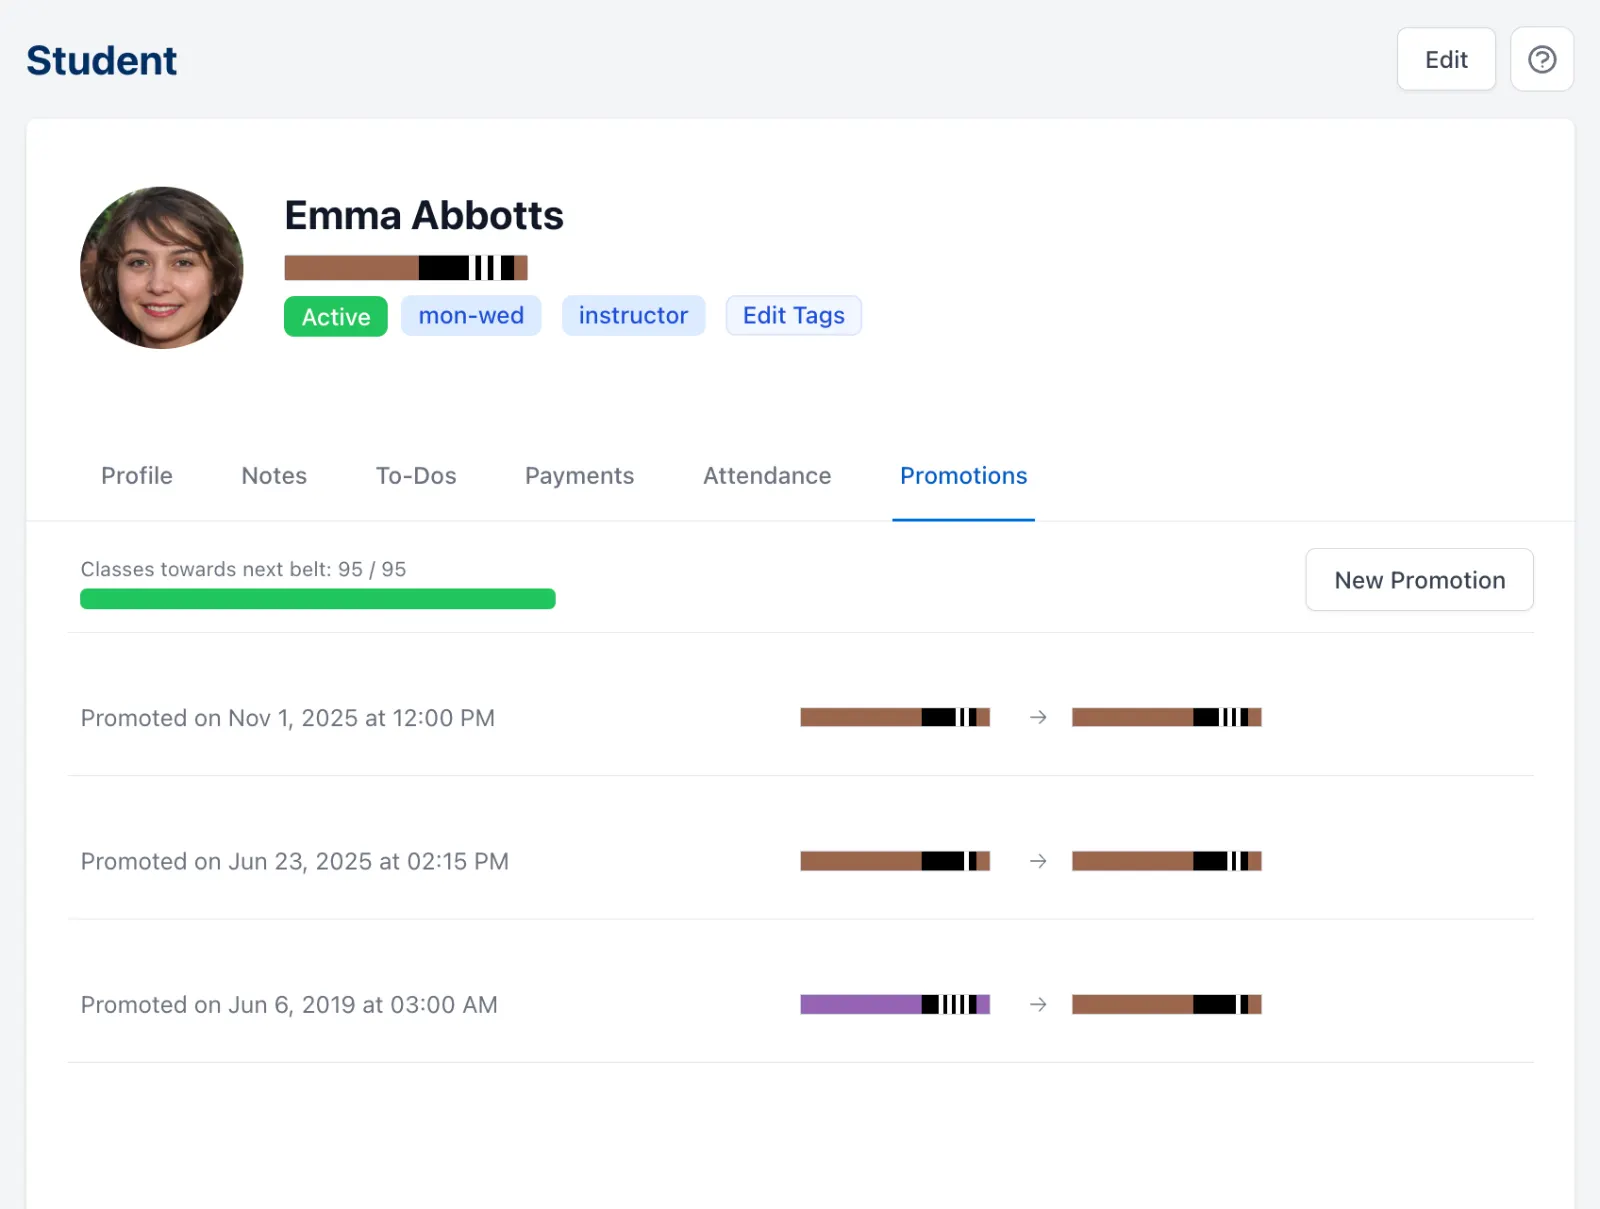Click the starting belt for Nov 1, 2025 promotion

tap(894, 717)
